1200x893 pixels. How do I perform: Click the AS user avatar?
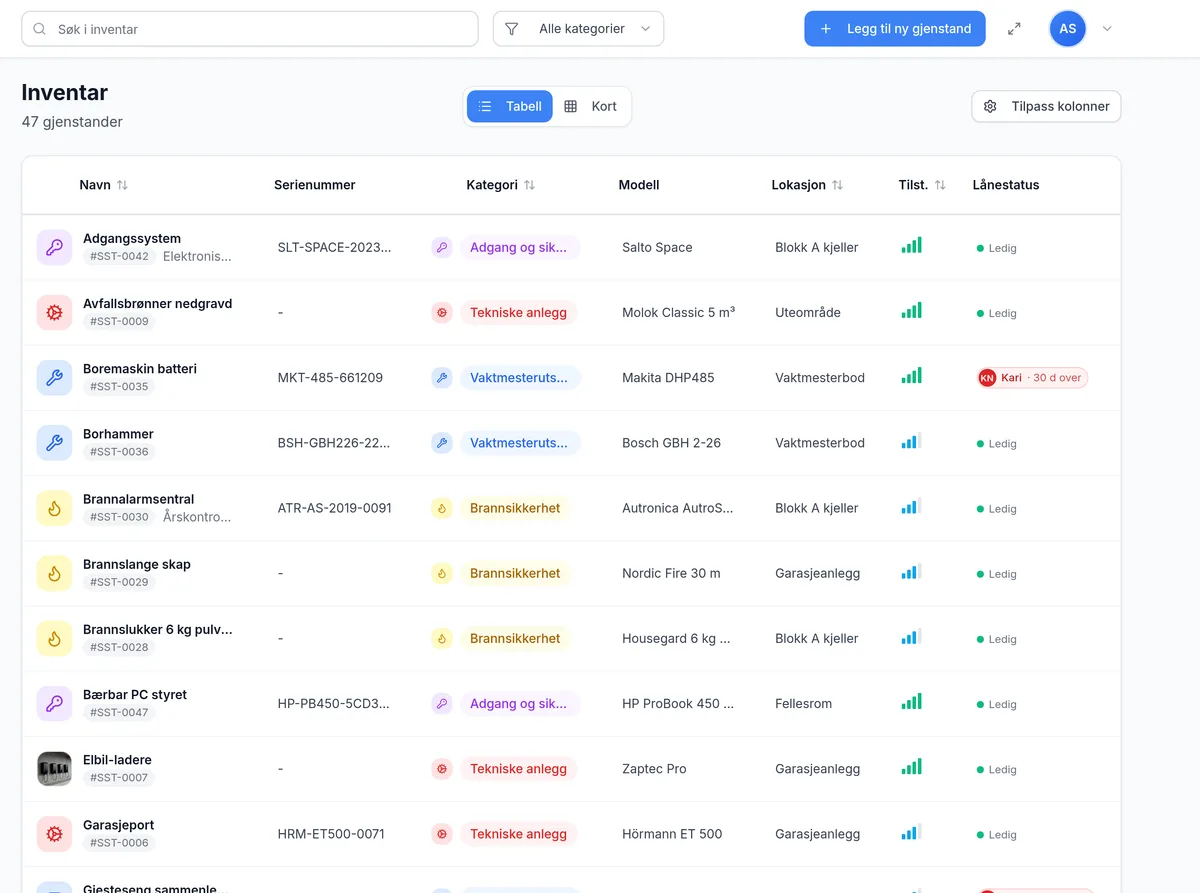1068,29
